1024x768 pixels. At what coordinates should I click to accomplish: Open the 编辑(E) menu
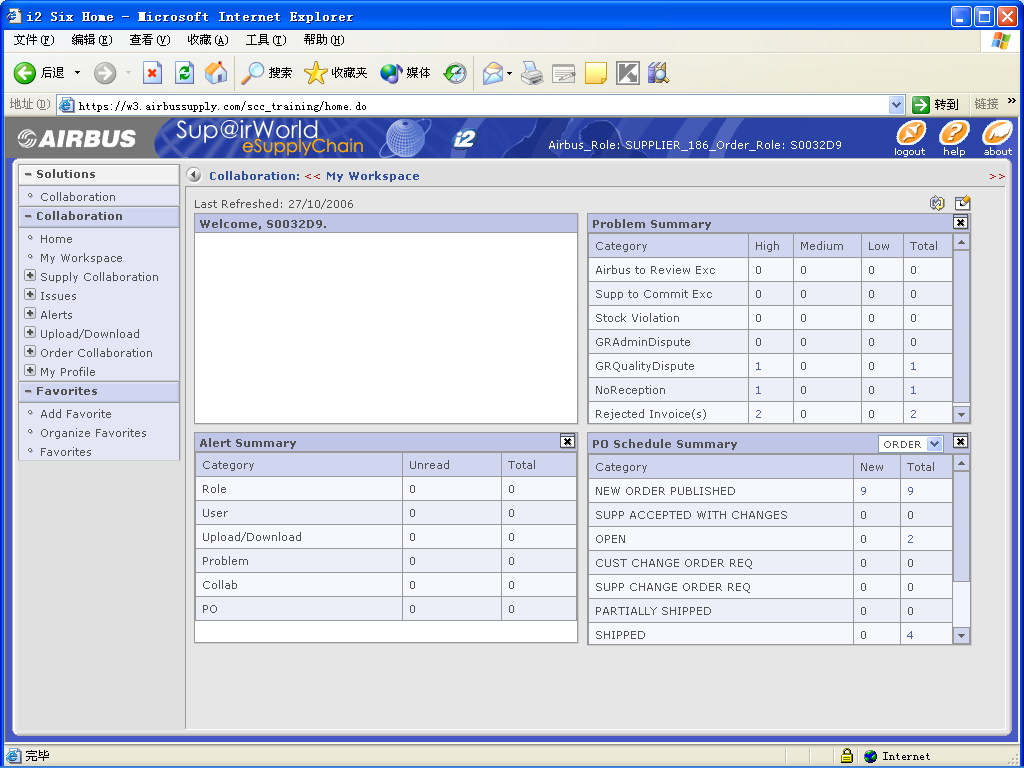92,40
